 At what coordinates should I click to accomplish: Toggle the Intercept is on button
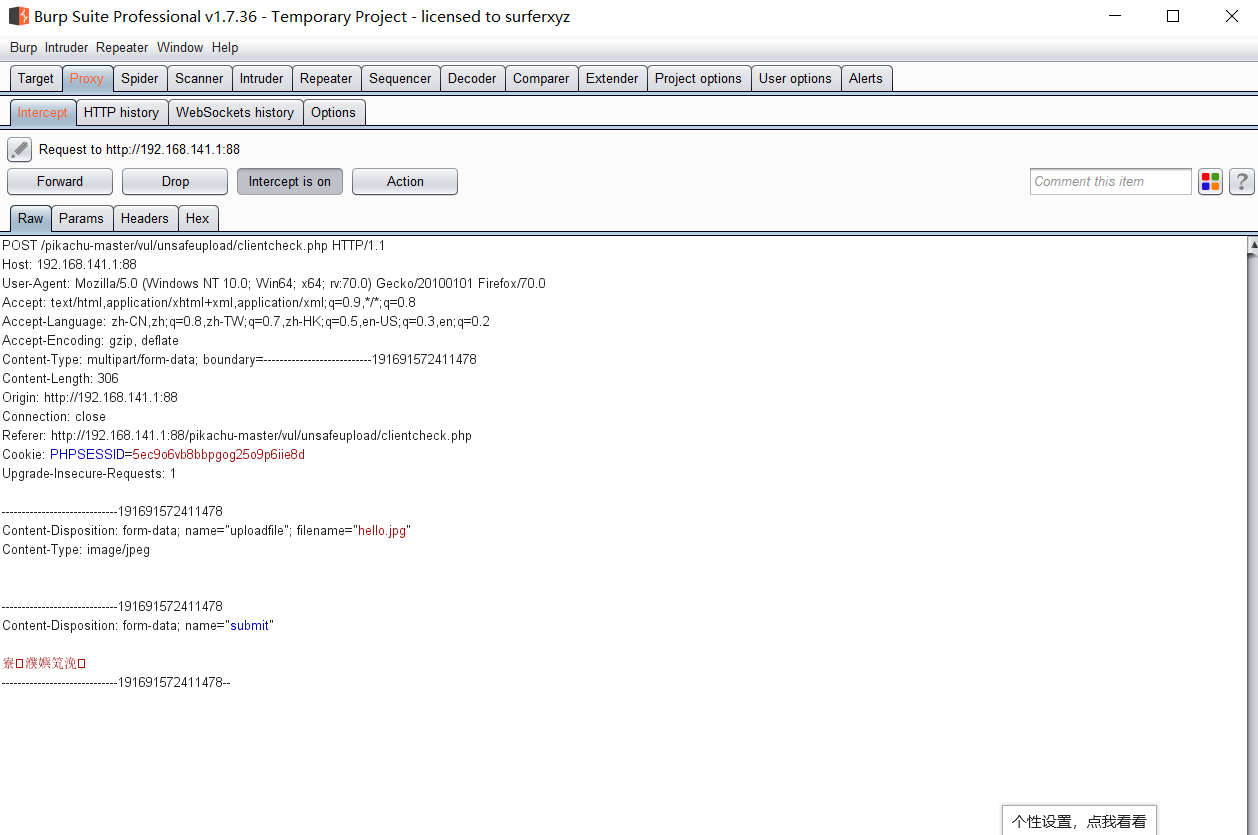pos(290,181)
